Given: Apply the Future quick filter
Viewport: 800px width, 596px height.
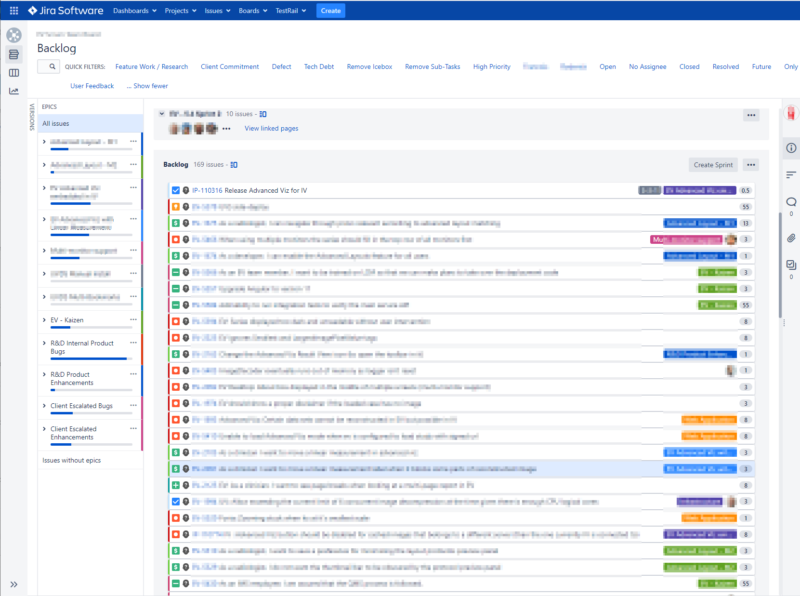Looking at the screenshot, I should tap(761, 66).
